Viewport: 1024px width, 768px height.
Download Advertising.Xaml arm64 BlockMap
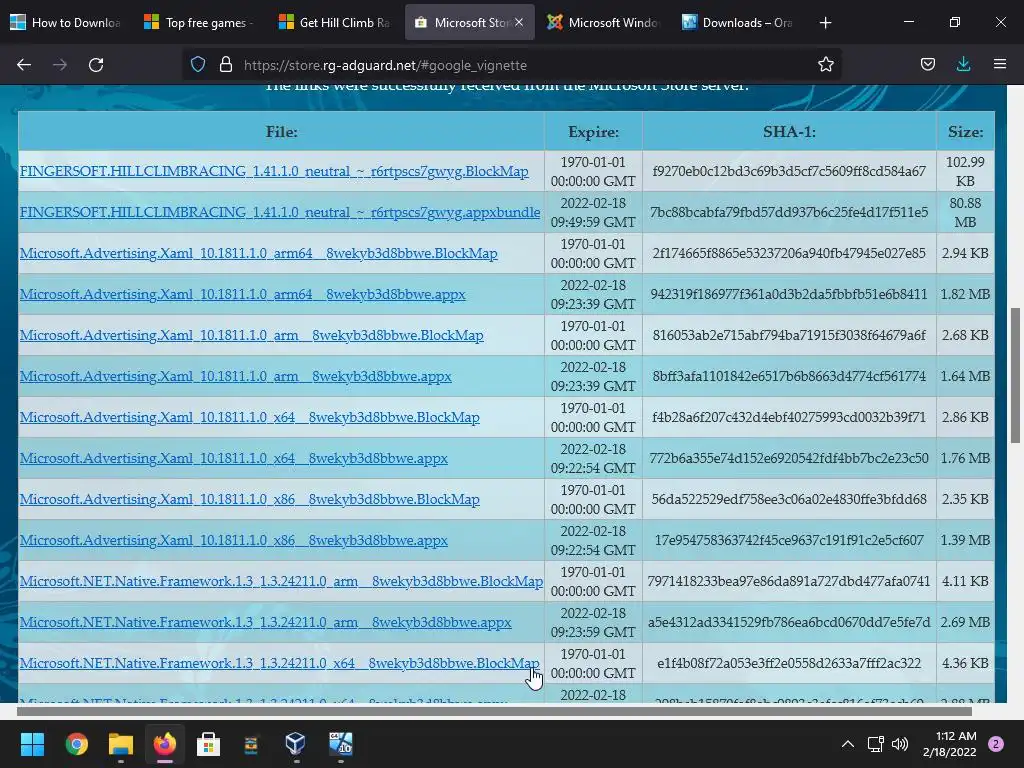[259, 253]
